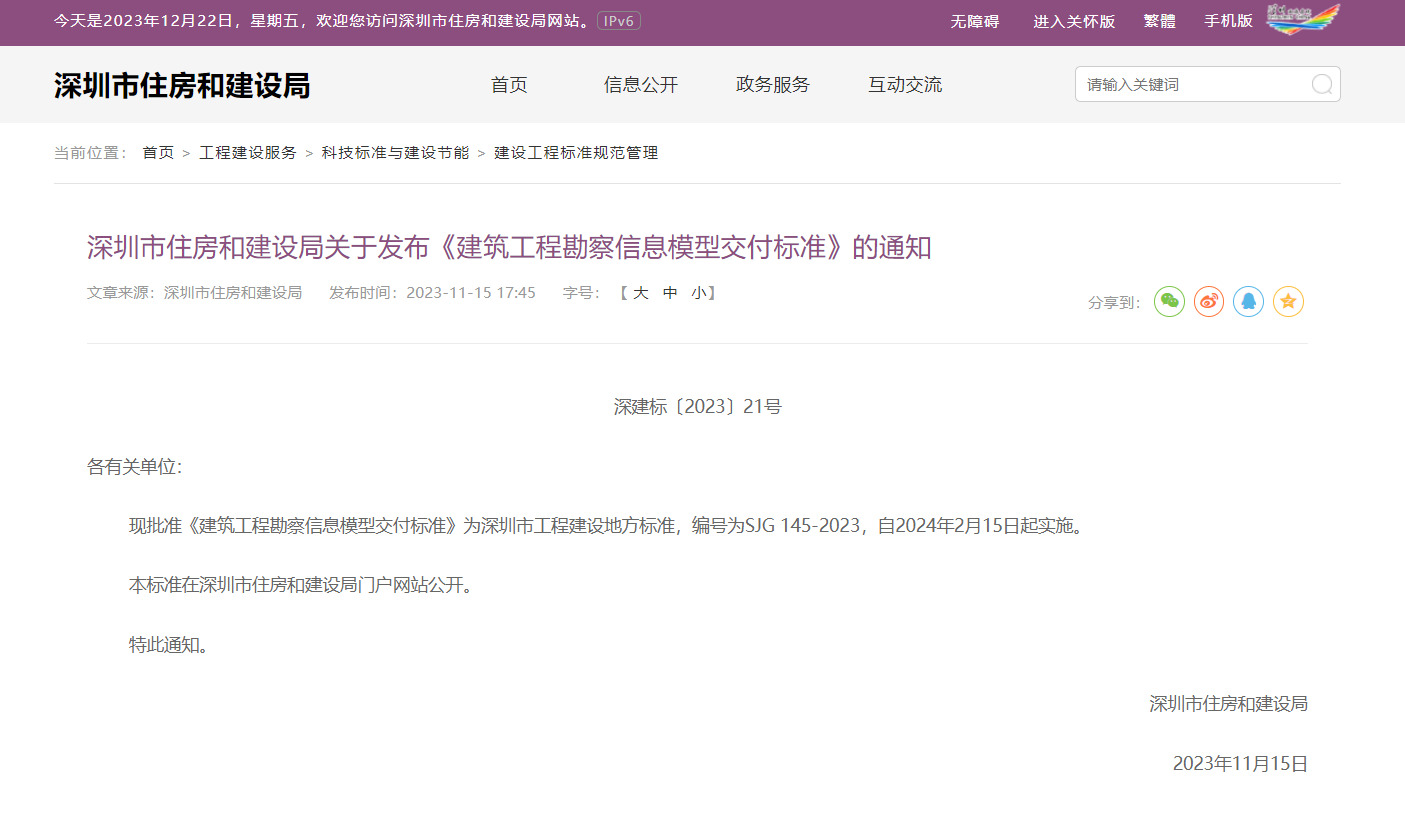Click the IPv6 badge
This screenshot has width=1405, height=818.
[x=619, y=21]
